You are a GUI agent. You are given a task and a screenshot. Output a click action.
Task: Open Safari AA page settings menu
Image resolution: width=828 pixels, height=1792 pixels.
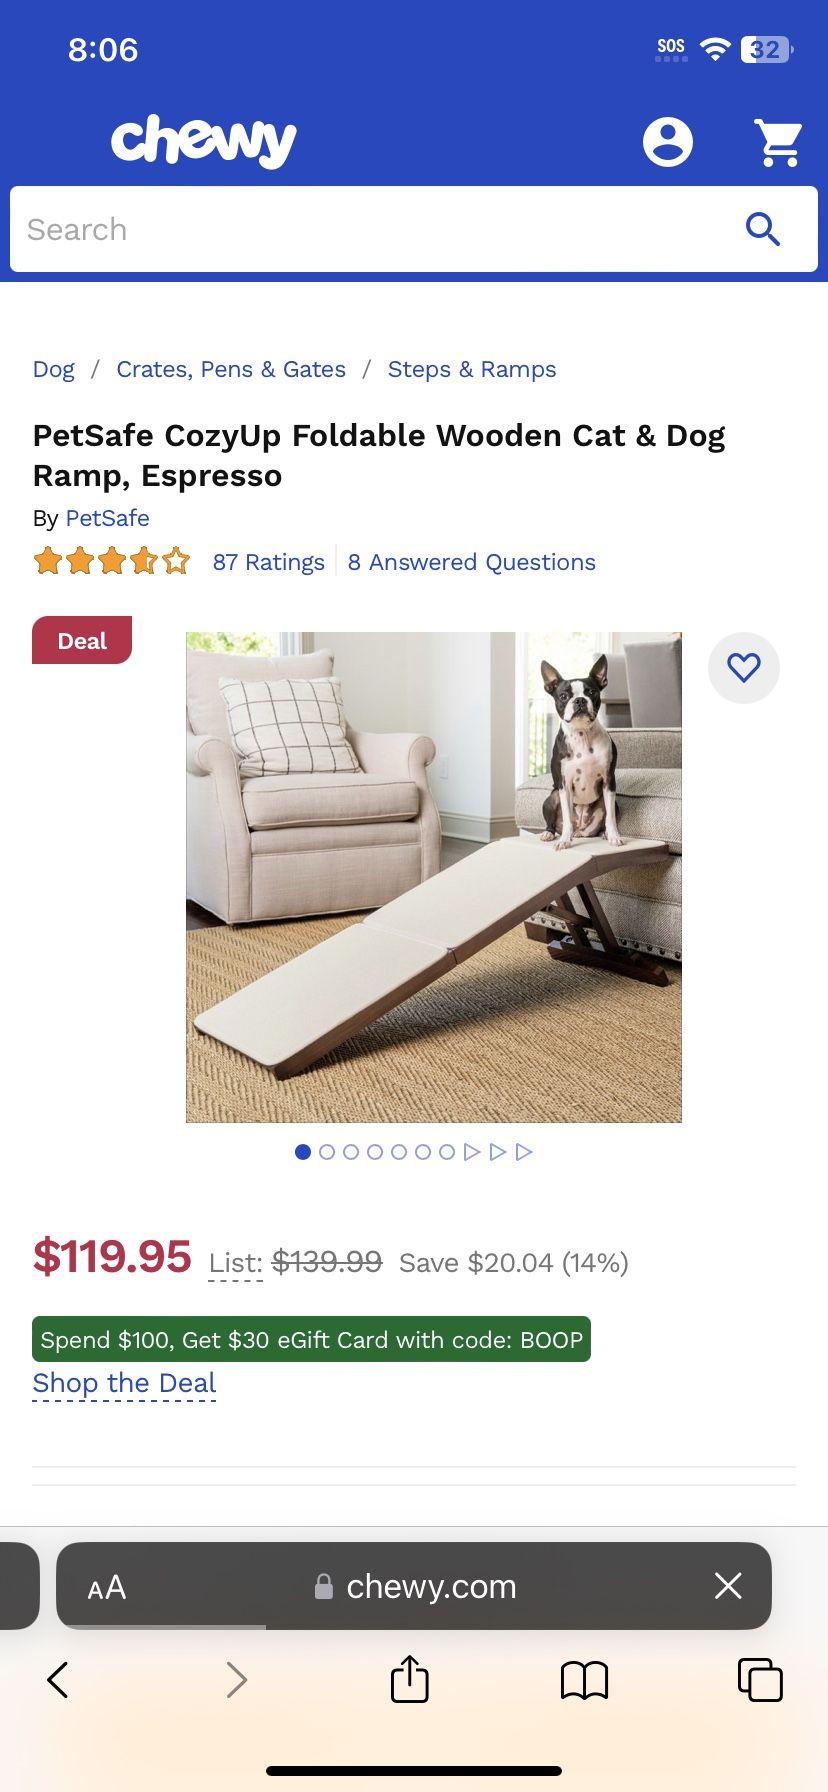[x=107, y=1587]
